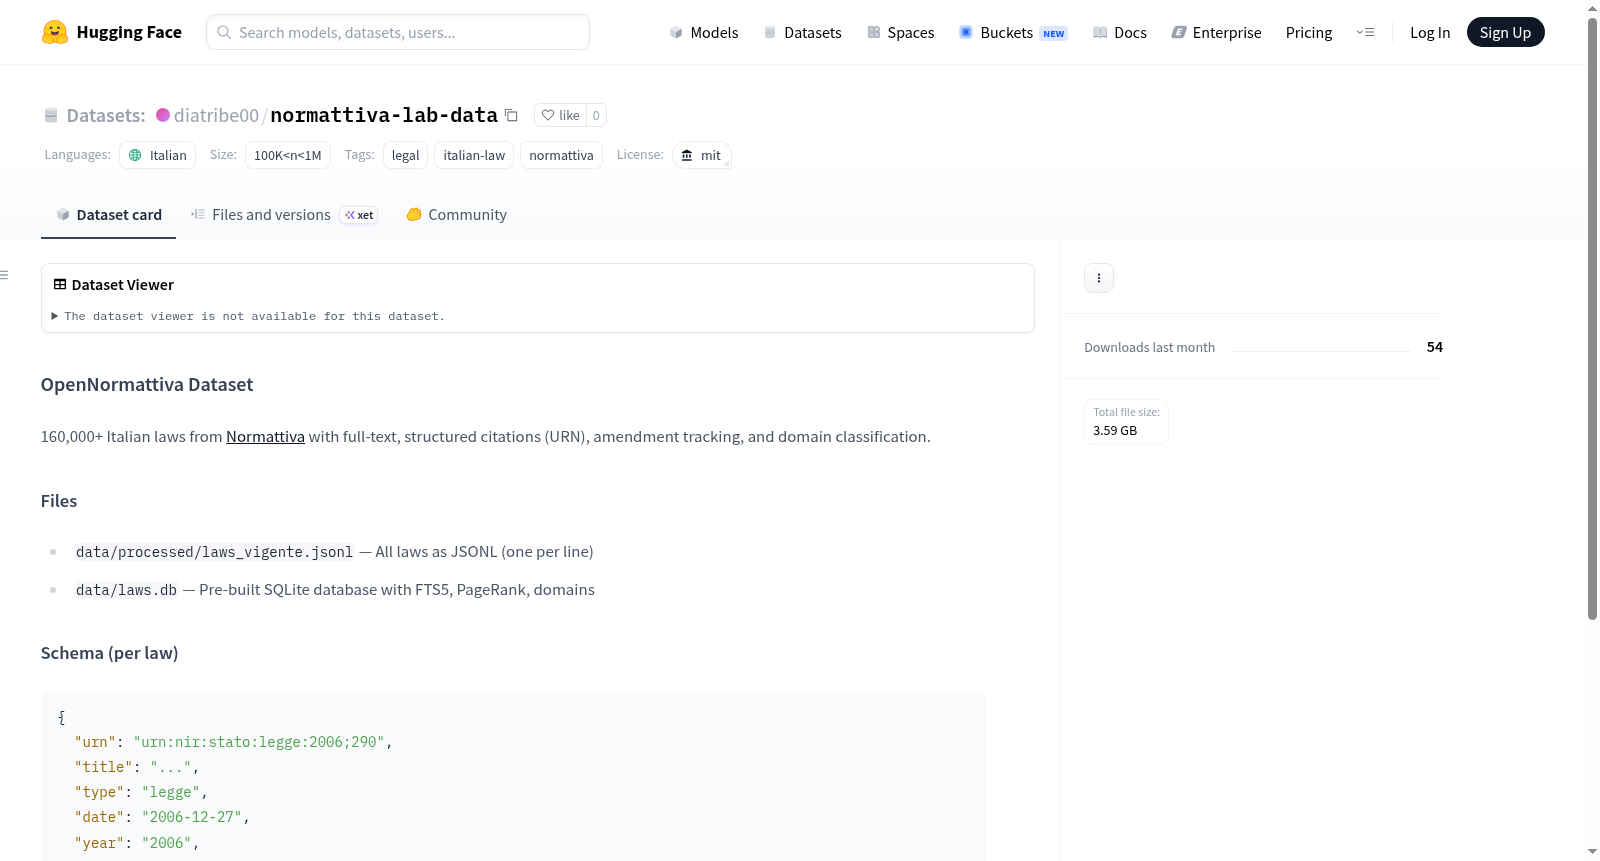Image resolution: width=1600 pixels, height=861 pixels.
Task: Open the diatribe00 user profile
Action: tap(216, 115)
